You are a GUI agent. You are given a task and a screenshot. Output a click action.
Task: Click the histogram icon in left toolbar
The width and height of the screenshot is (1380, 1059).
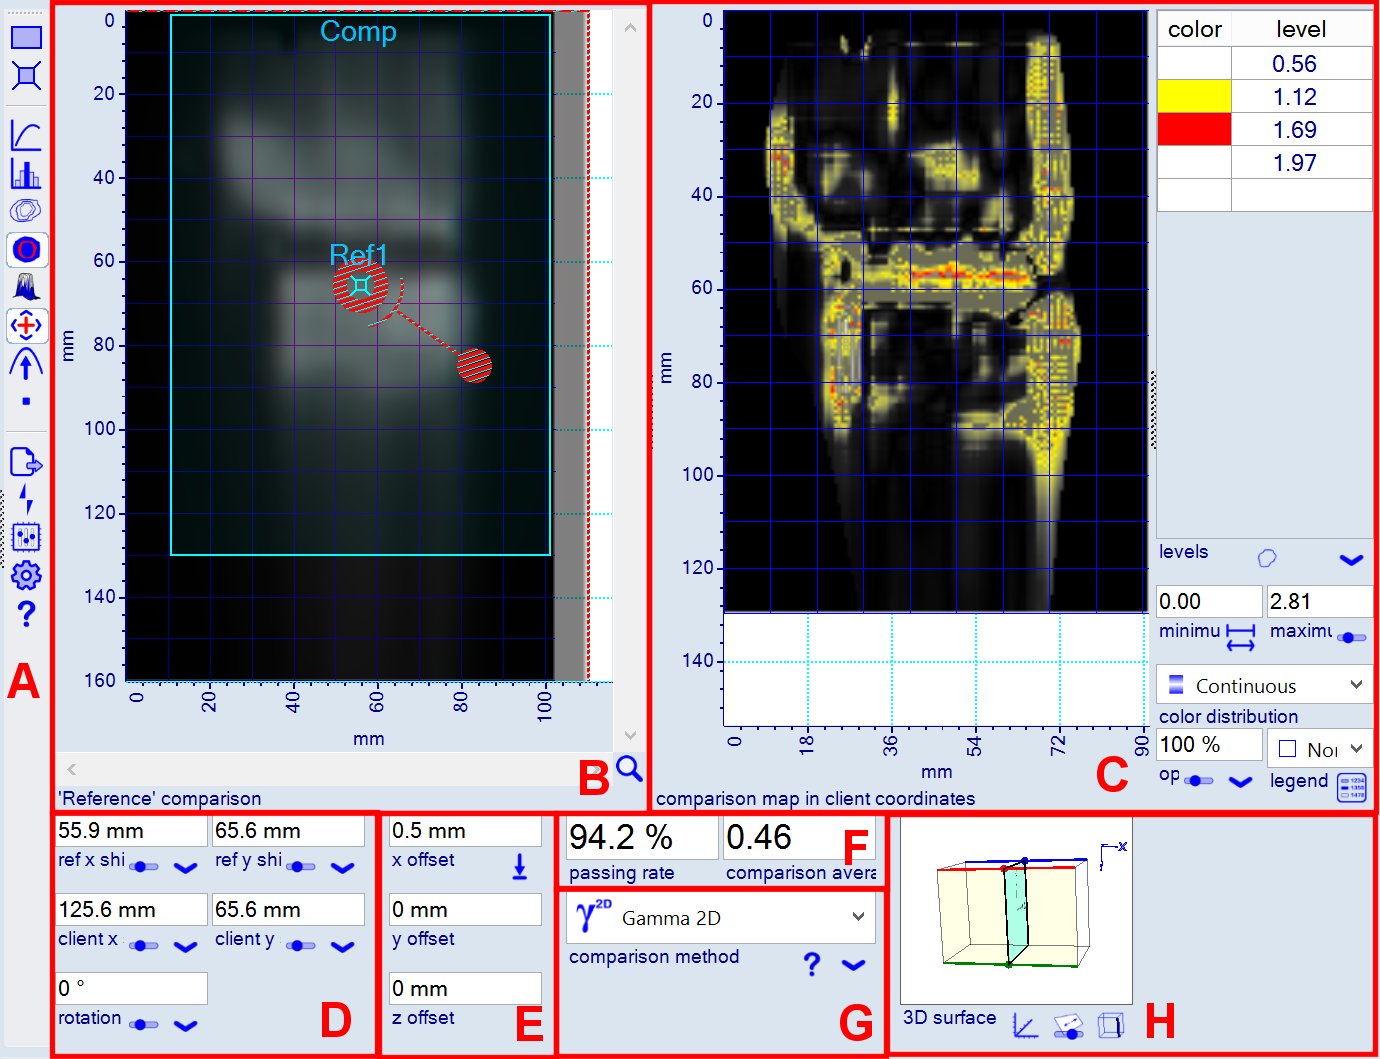tap(26, 173)
